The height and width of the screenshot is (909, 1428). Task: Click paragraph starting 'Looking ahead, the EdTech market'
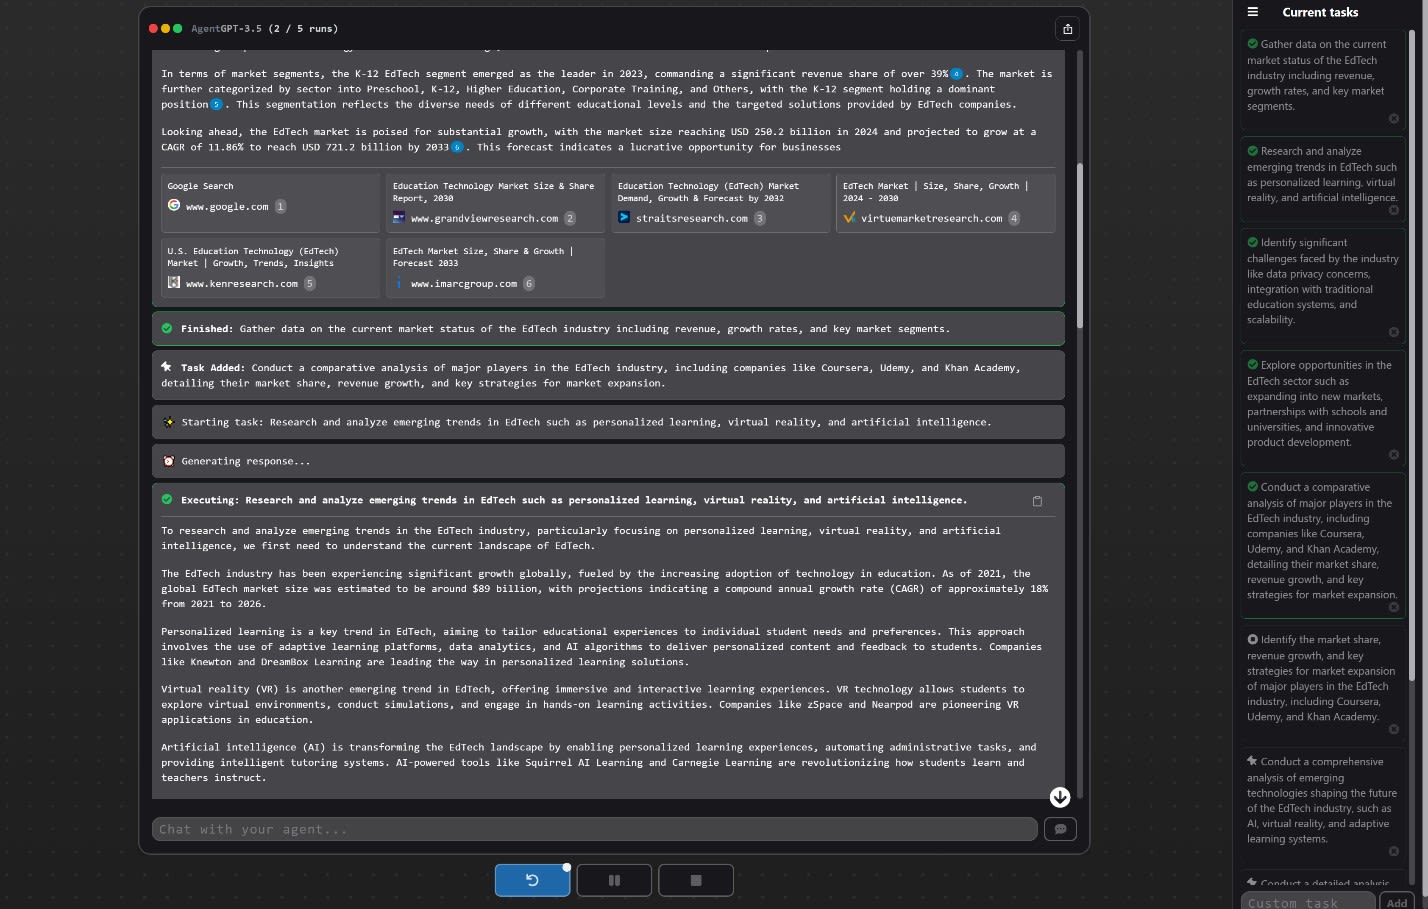(598, 139)
